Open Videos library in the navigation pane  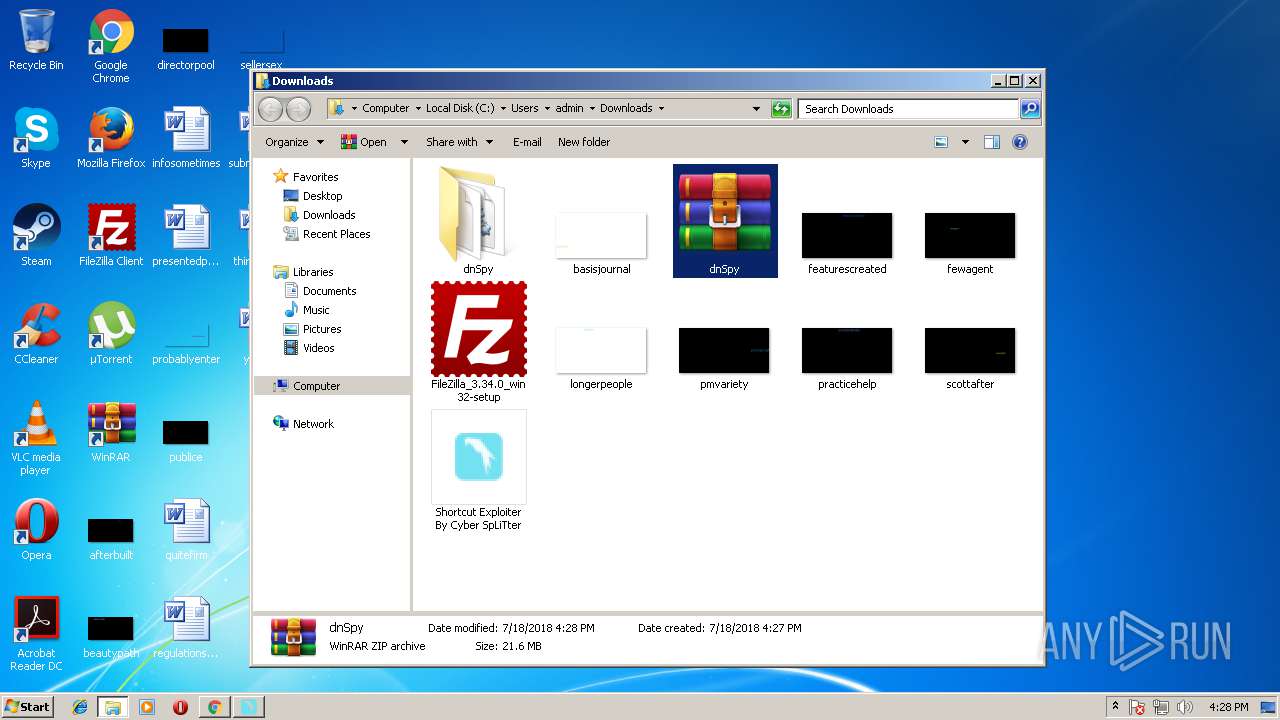coord(318,348)
